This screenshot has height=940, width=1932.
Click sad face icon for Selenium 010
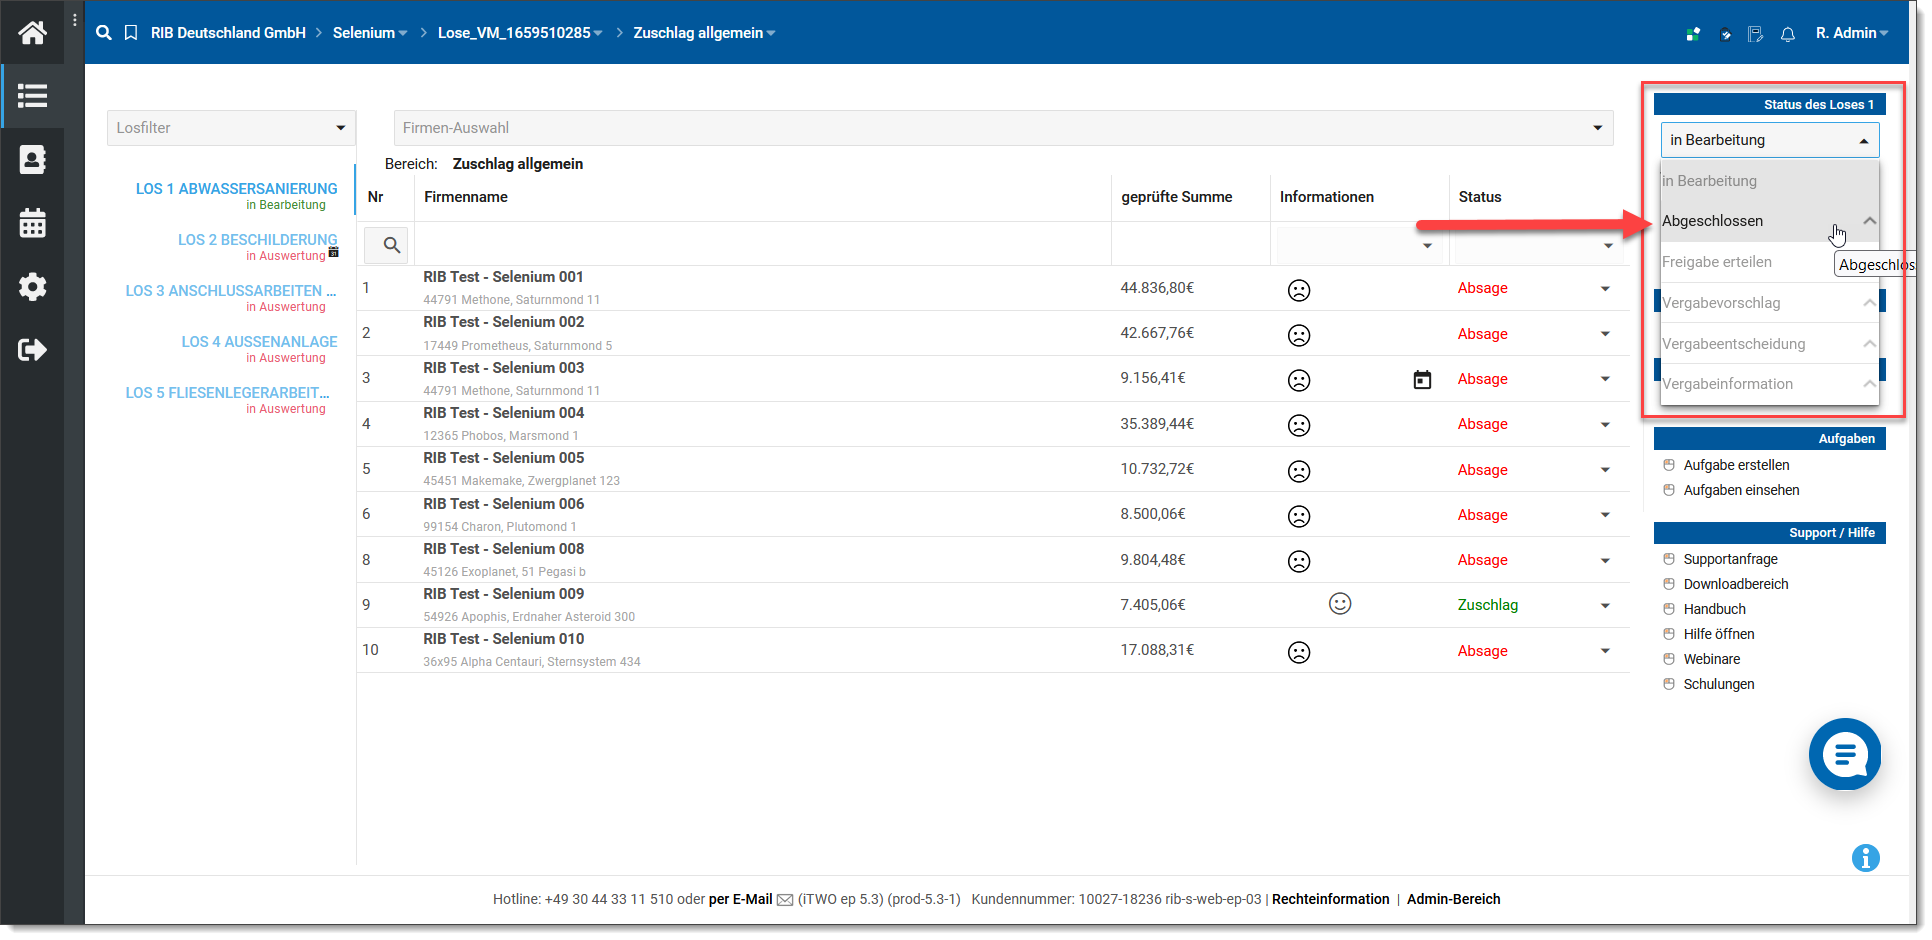[1299, 652]
